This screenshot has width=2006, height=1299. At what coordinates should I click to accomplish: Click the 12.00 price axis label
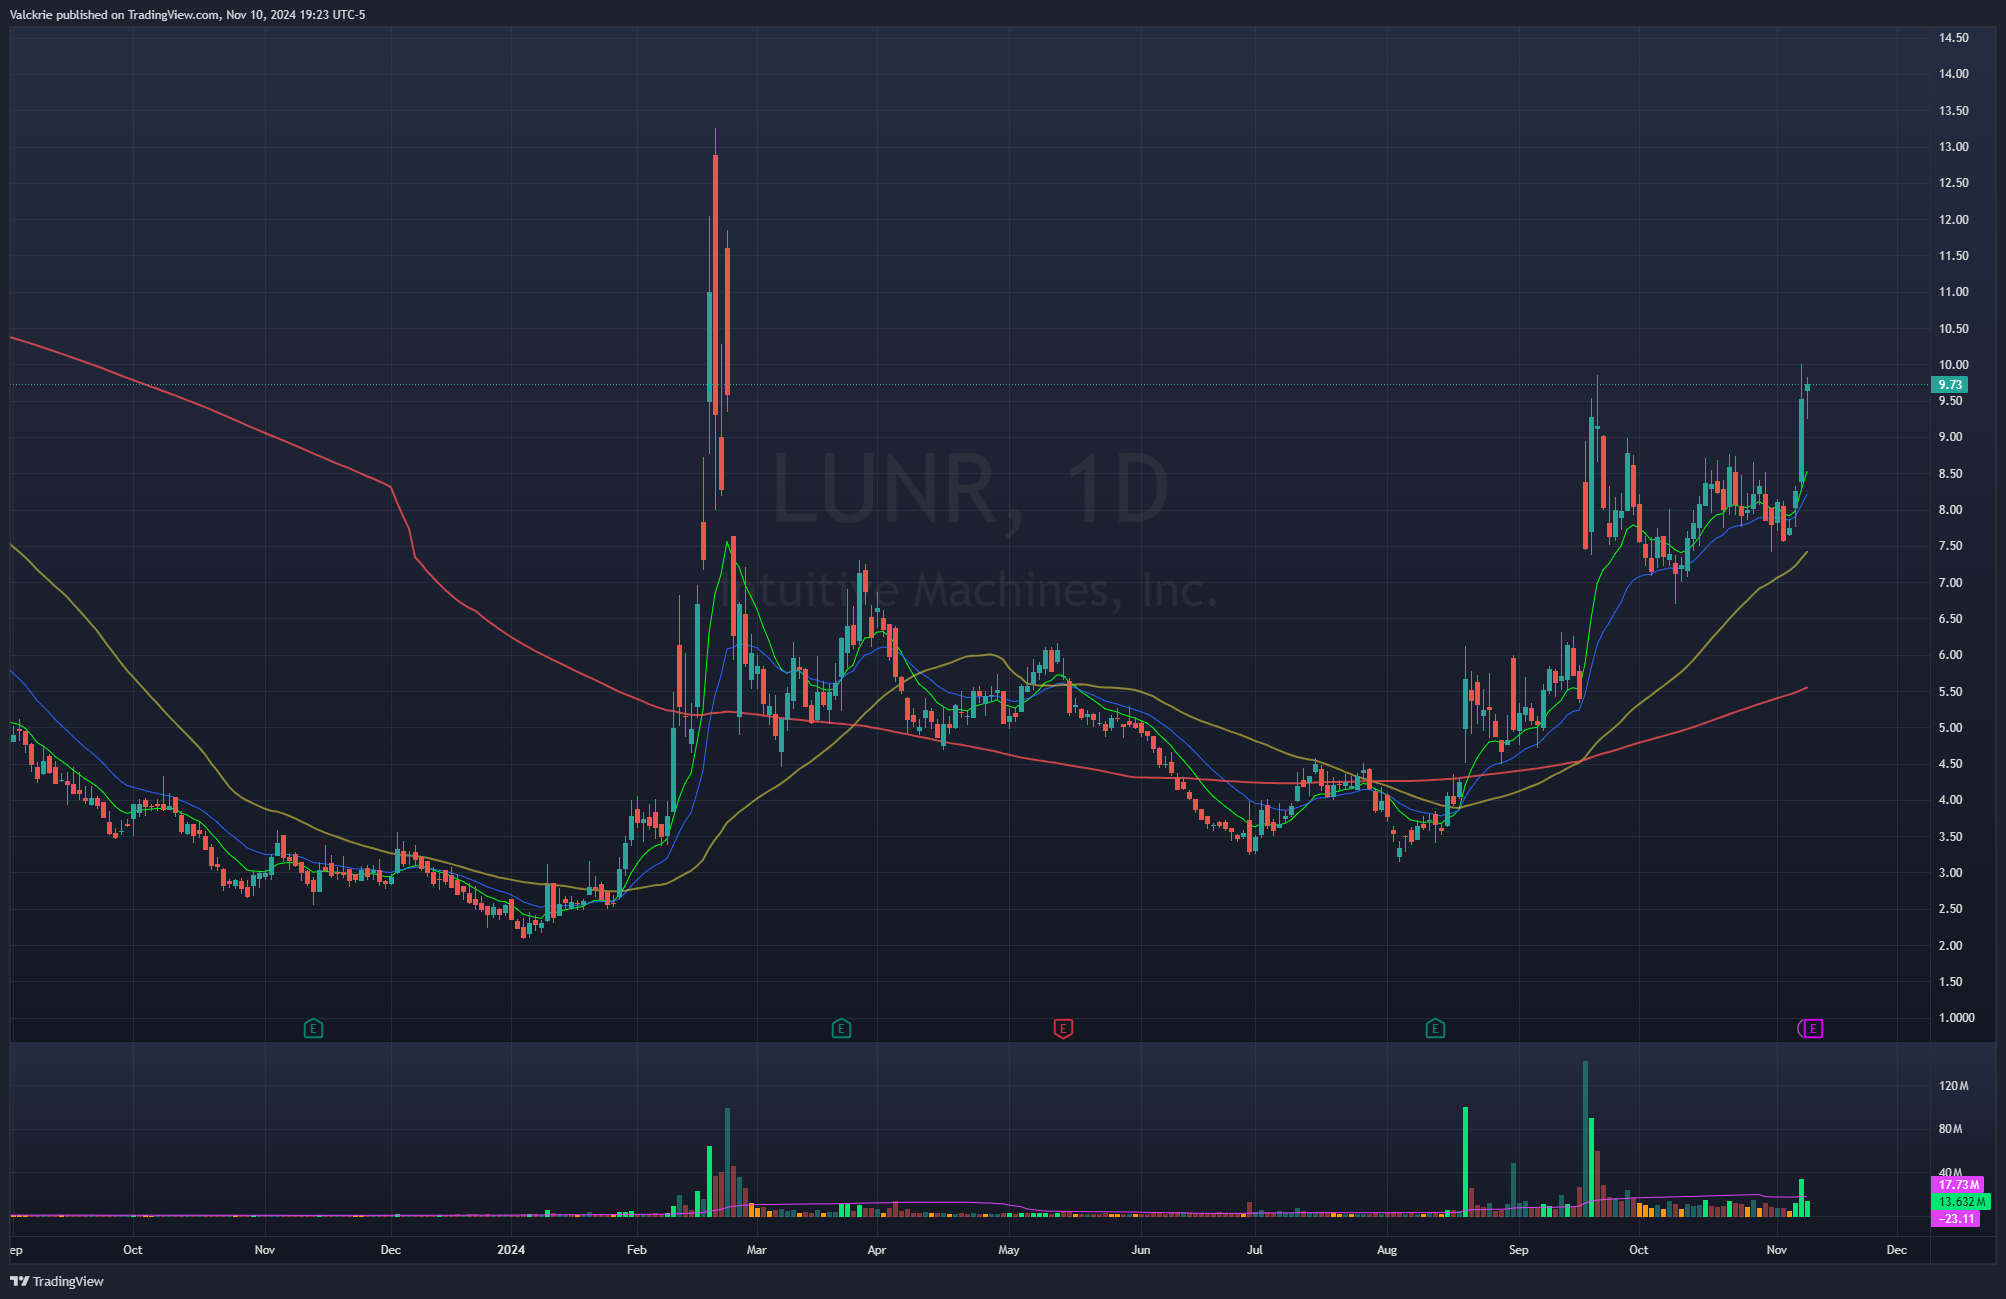[1953, 220]
